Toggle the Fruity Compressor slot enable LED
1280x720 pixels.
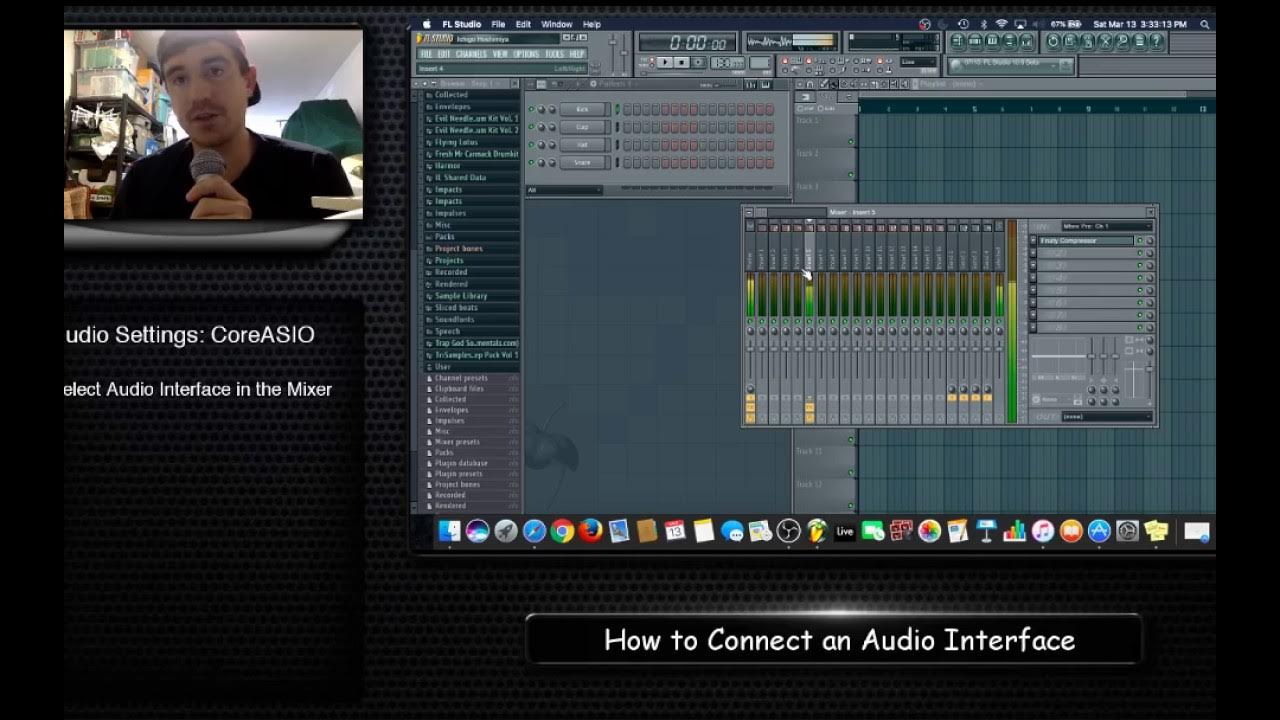(1139, 241)
